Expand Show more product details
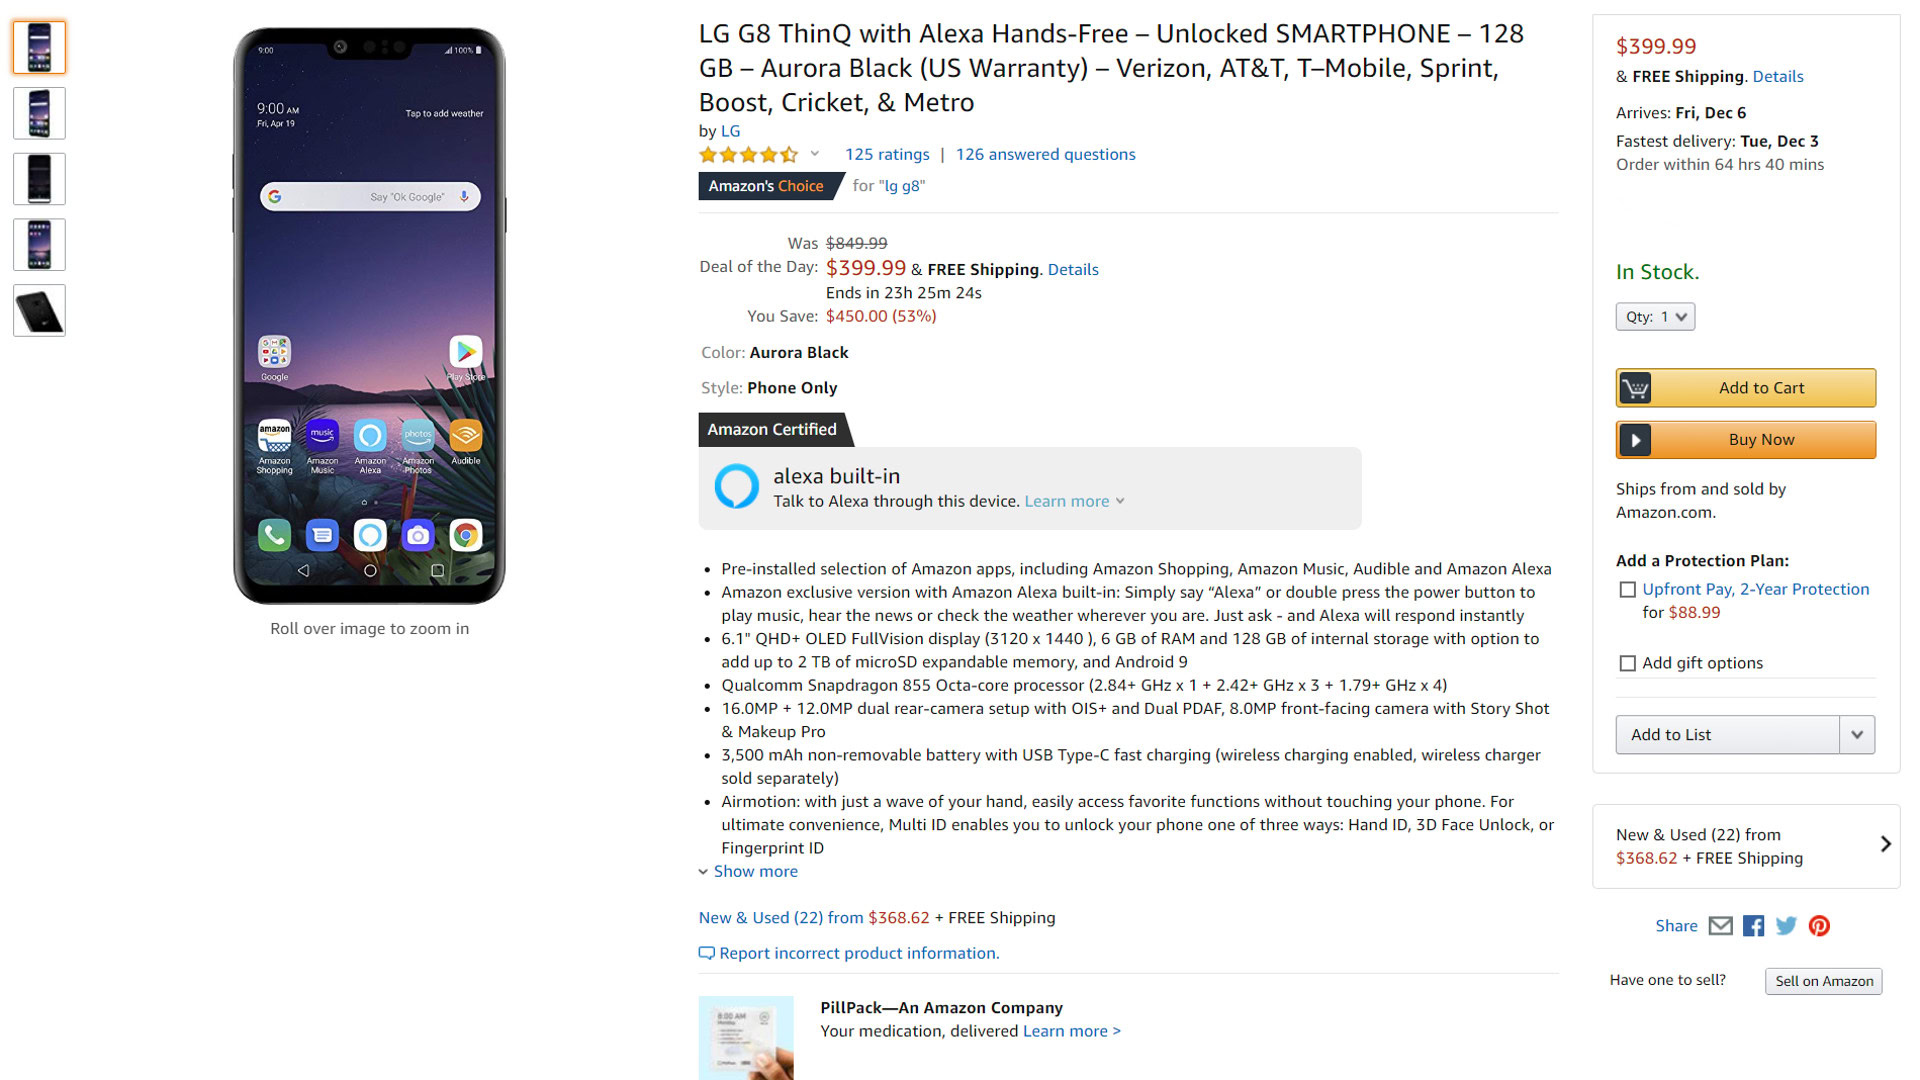 [755, 871]
